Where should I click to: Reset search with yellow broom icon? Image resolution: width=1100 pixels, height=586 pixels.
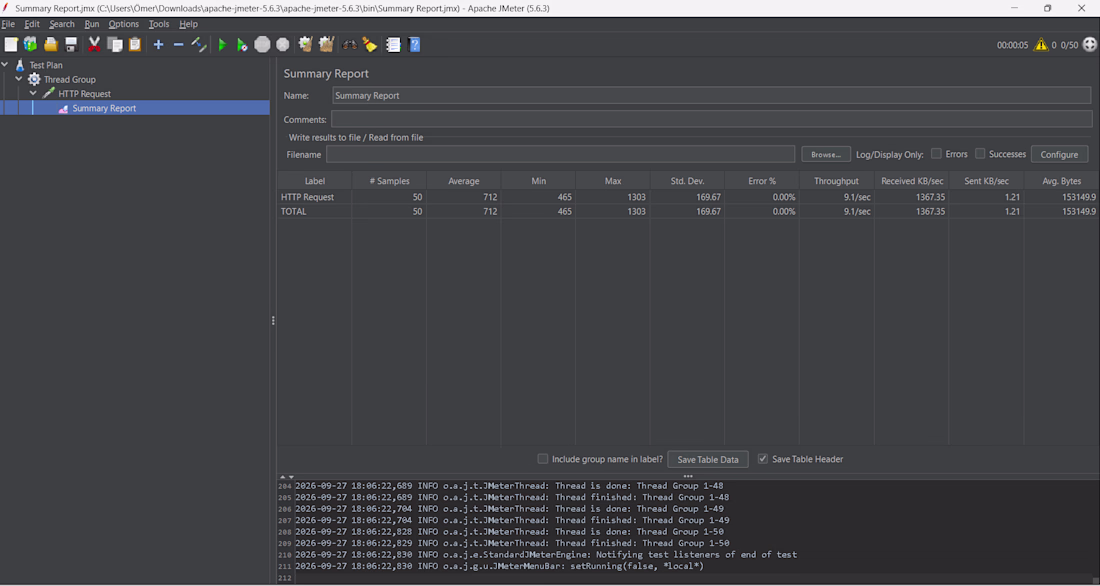pos(370,45)
